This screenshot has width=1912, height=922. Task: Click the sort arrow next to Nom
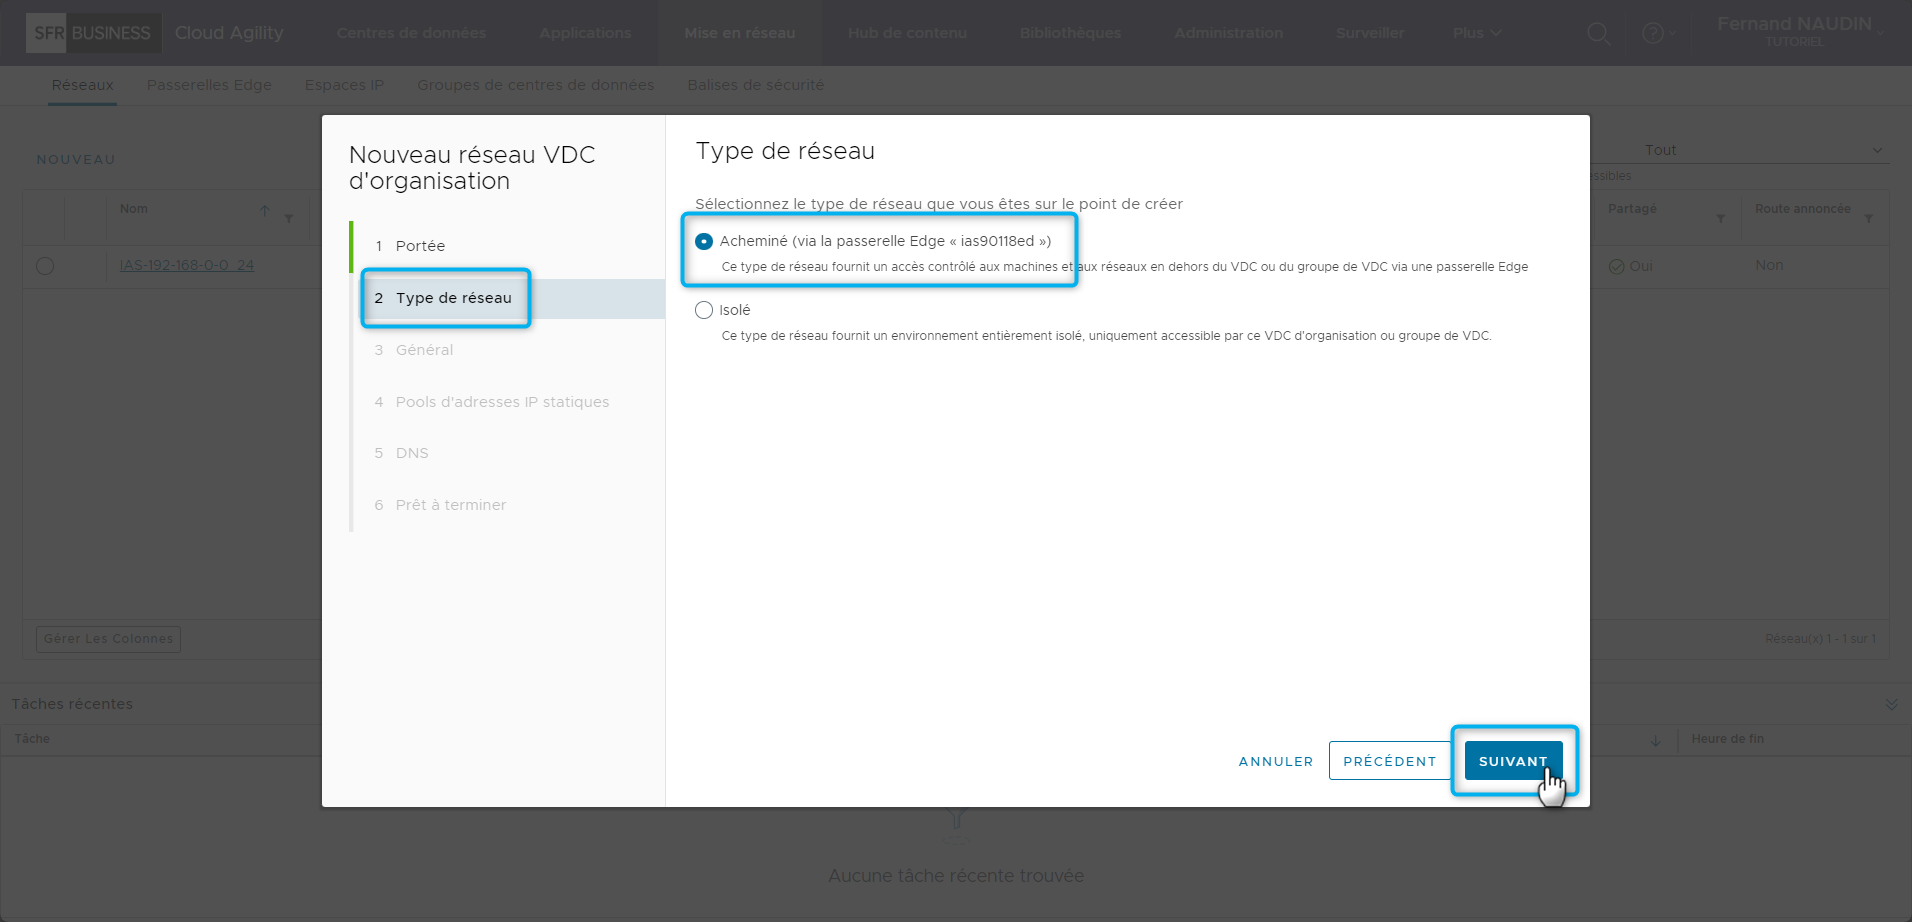pyautogui.click(x=264, y=212)
